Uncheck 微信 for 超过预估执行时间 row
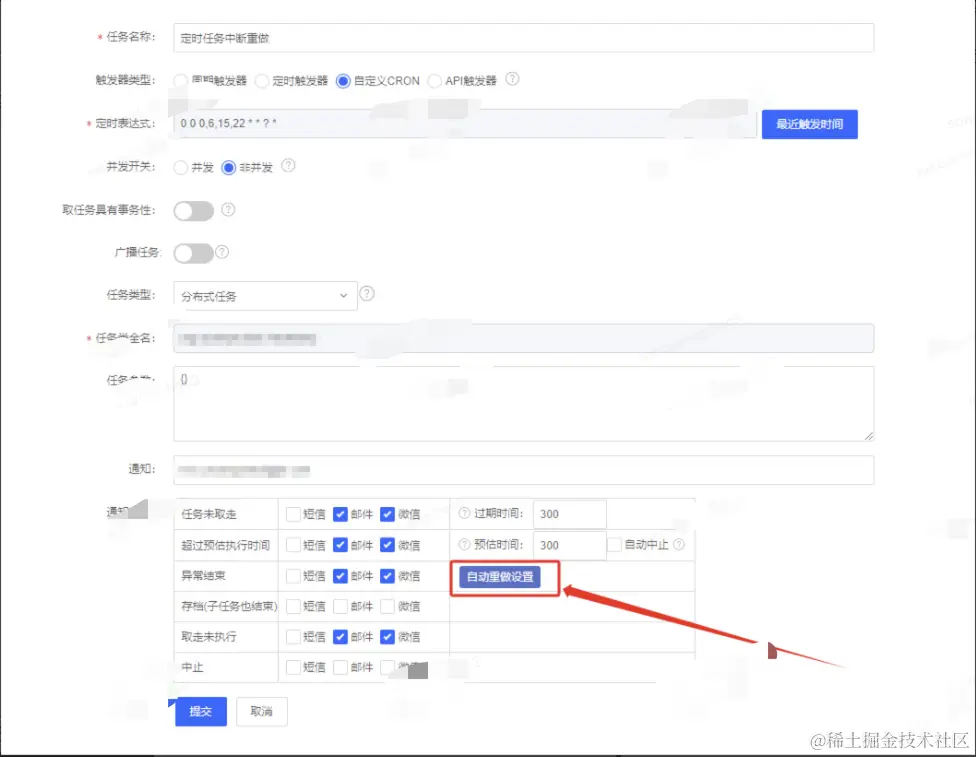Screen dimensions: 976x757 pos(387,545)
